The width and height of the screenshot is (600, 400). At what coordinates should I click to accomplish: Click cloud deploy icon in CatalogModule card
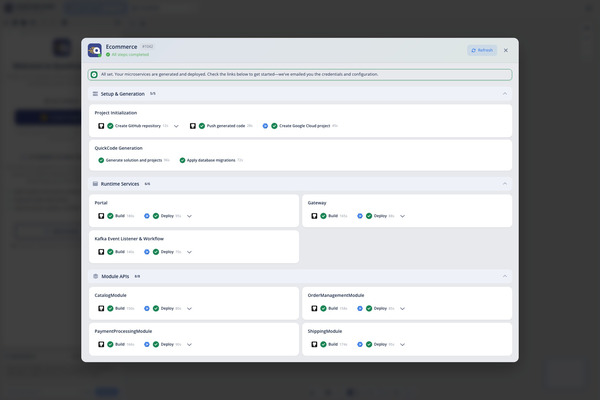tap(147, 309)
